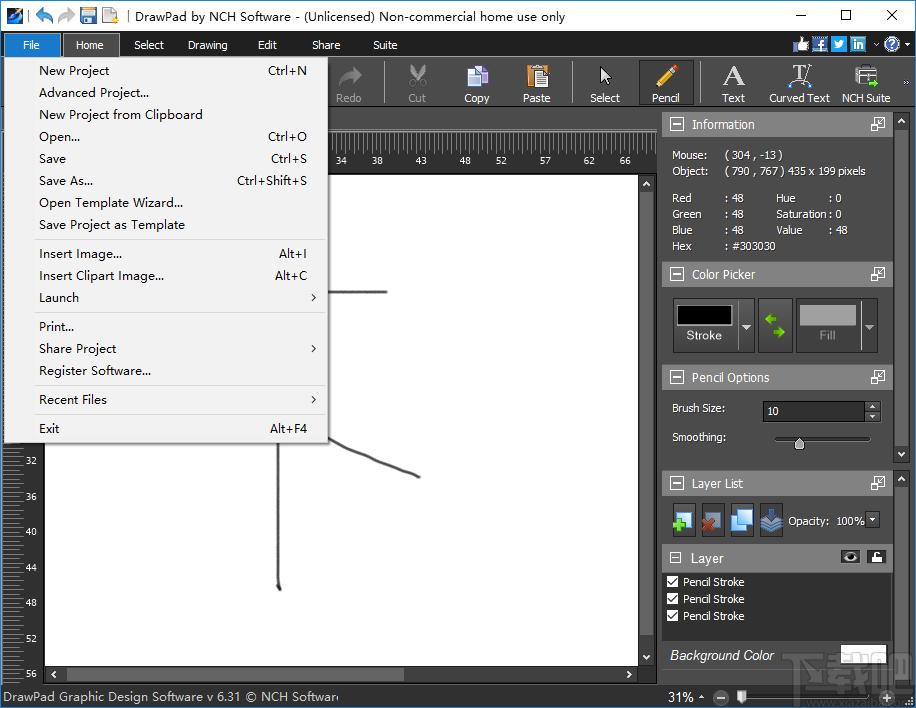Choose the Pencil tool

pos(666,83)
